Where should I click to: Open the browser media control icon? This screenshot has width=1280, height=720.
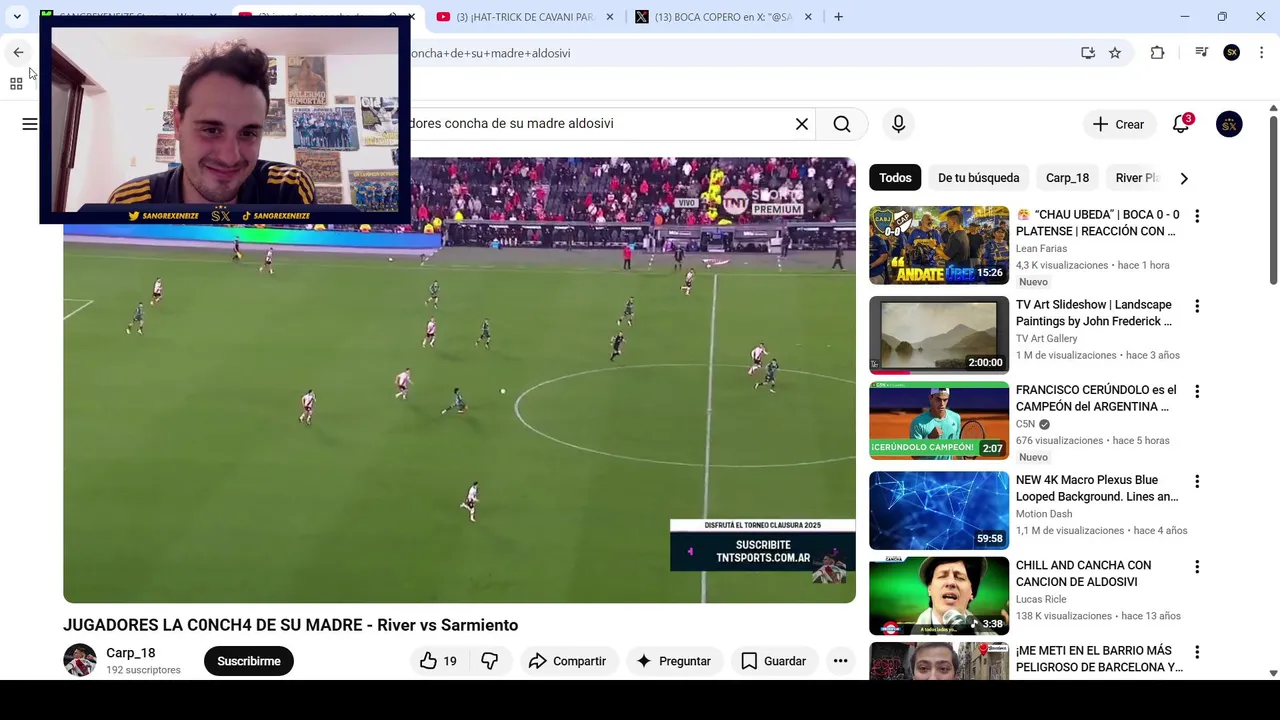[x=1202, y=53]
